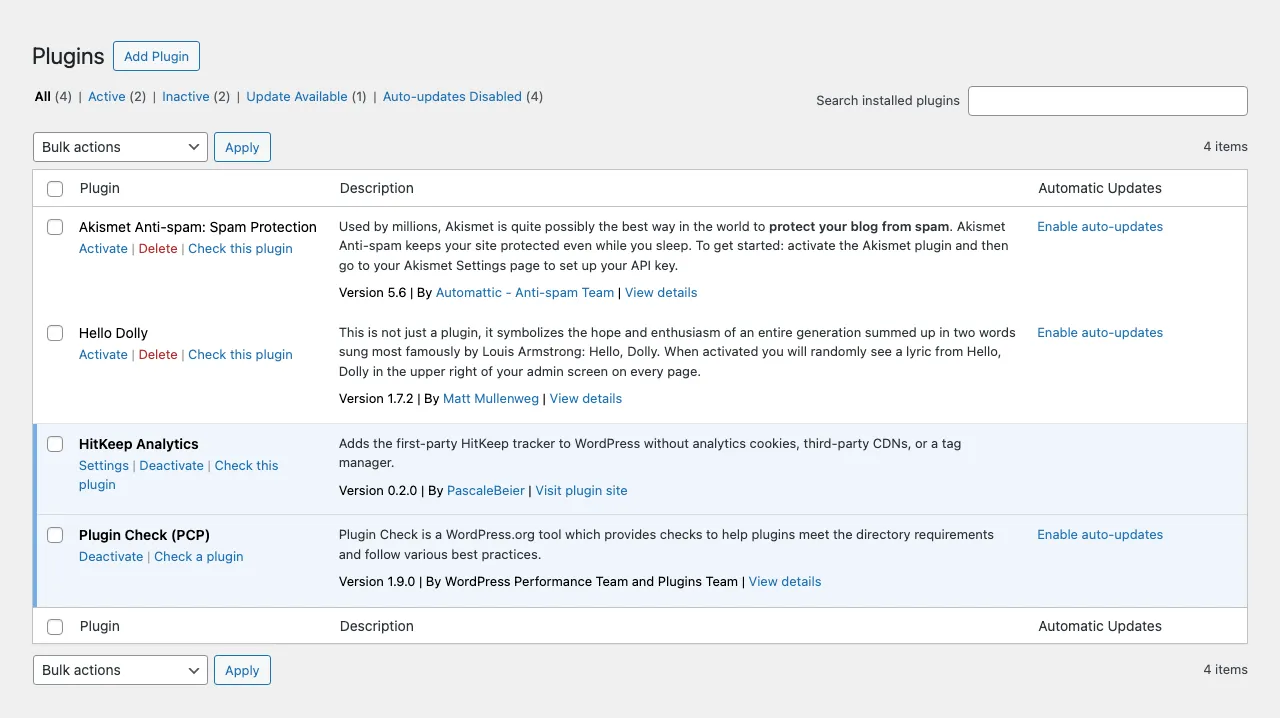Filter by Update Available
The image size is (1280, 718).
(297, 97)
